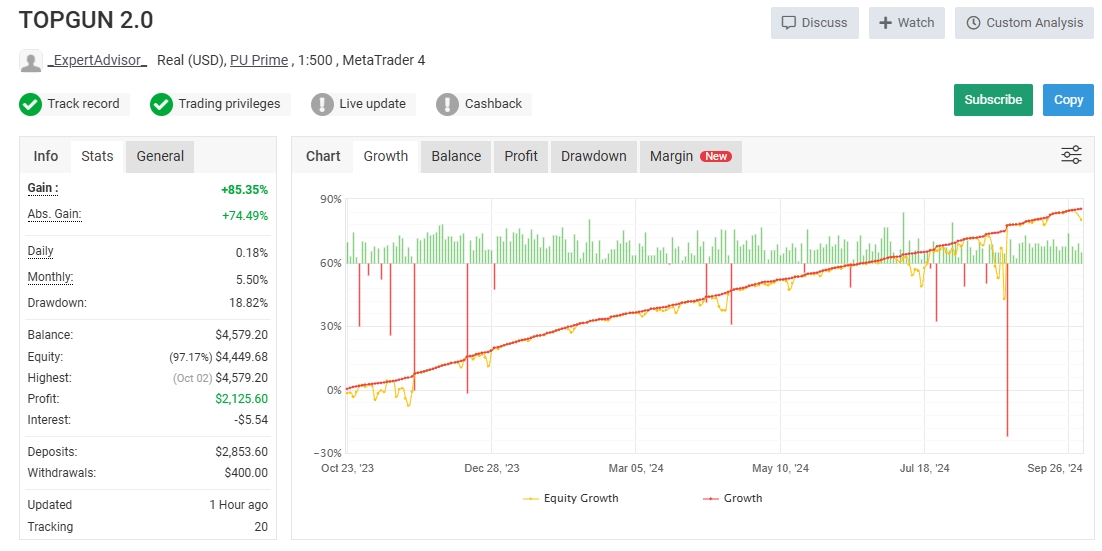Click the 18.82% drawdown value
This screenshot has width=1102, height=551.
coord(248,304)
